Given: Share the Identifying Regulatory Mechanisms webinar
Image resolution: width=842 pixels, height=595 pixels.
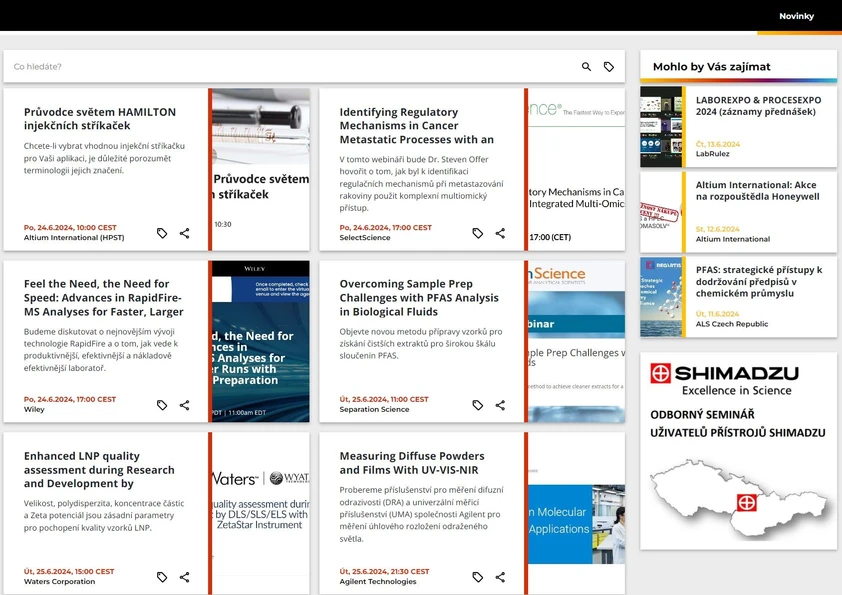Looking at the screenshot, I should pos(500,233).
